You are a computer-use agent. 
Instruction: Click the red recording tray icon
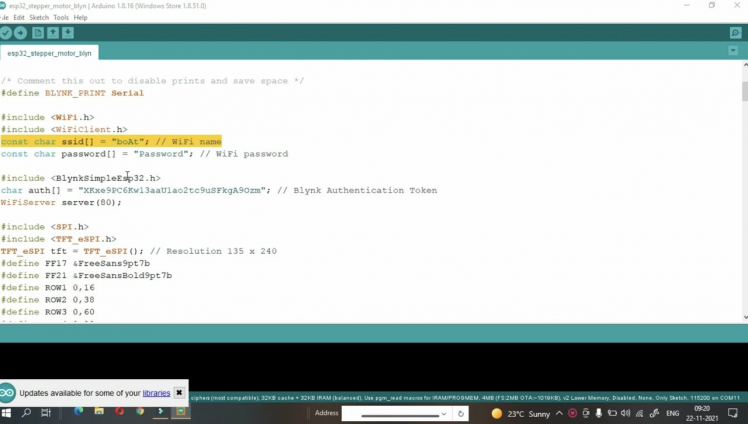tap(572, 413)
